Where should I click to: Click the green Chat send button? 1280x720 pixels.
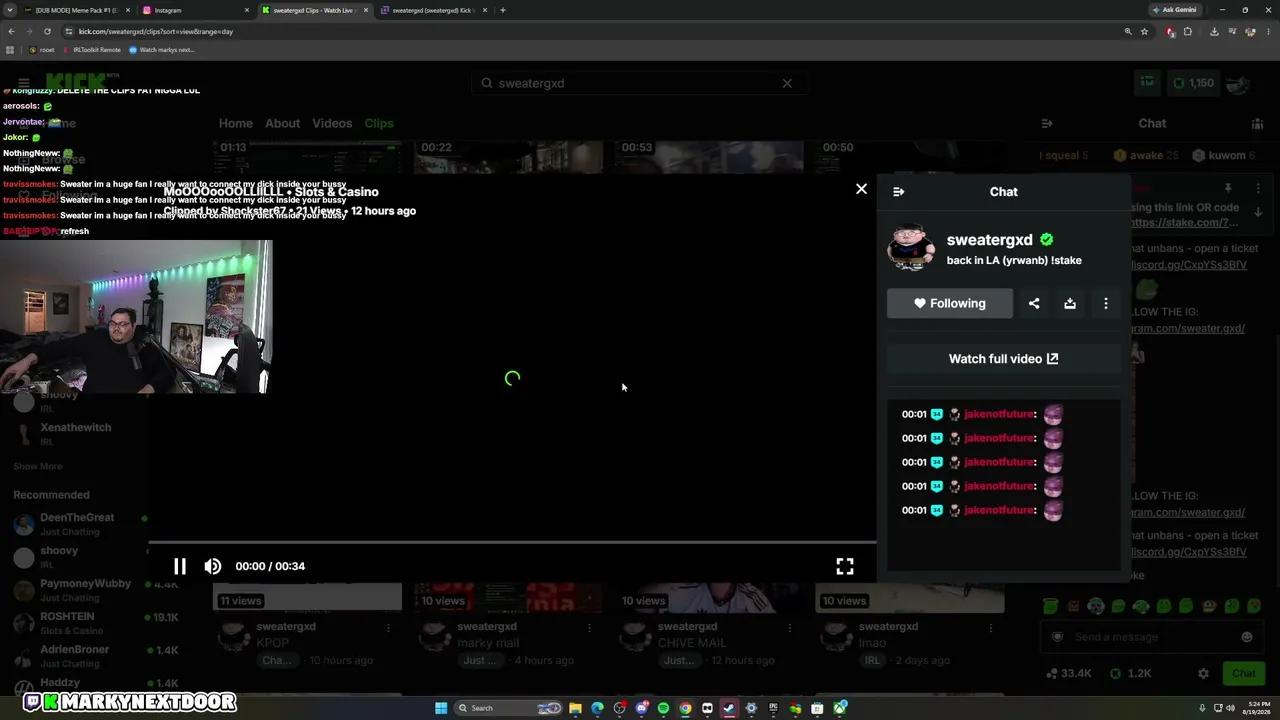point(1243,674)
